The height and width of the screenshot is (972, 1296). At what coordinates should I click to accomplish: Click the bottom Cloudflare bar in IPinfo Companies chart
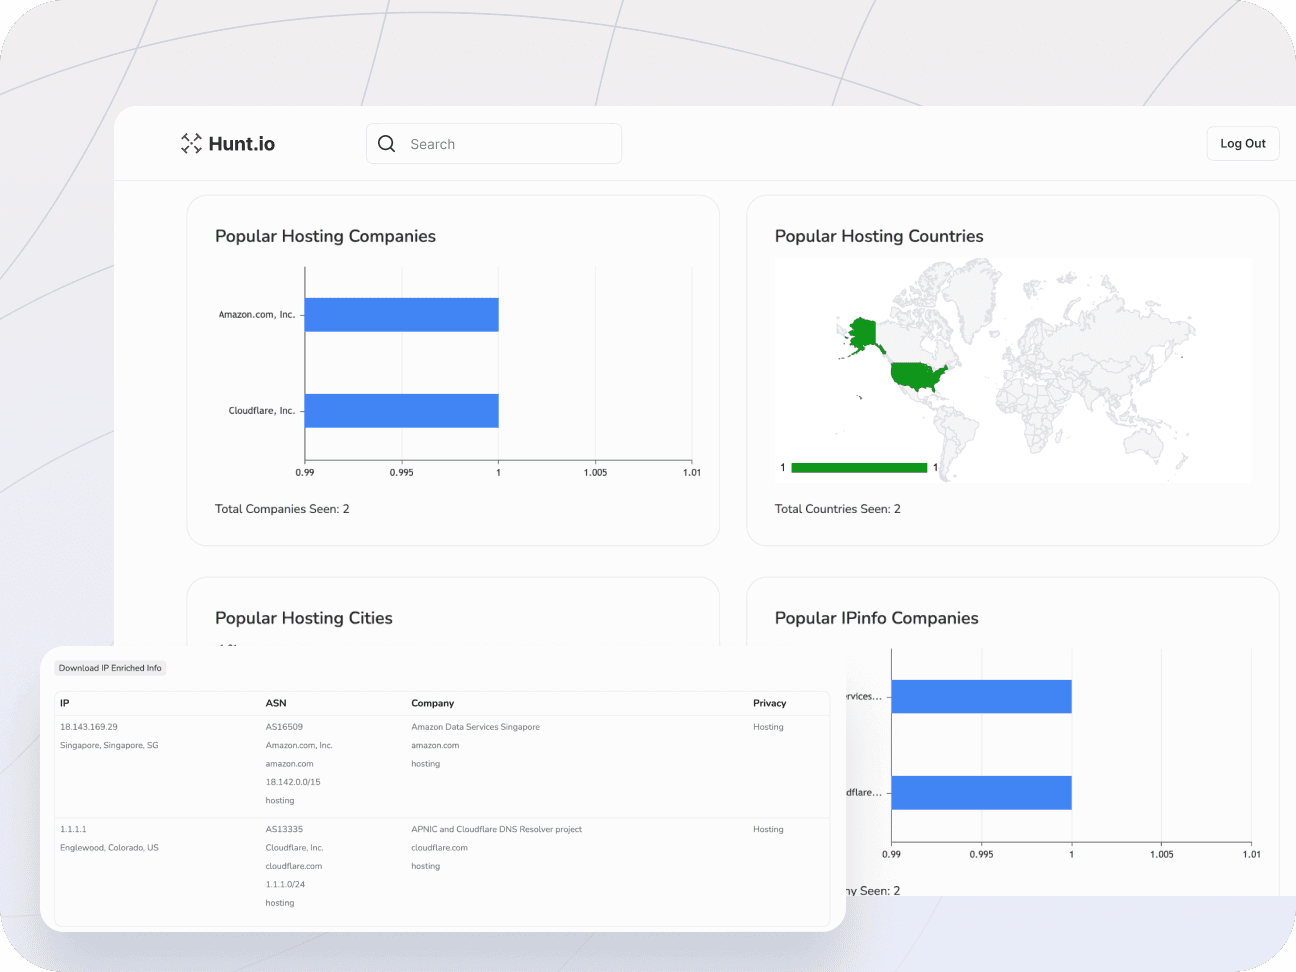tap(981, 792)
